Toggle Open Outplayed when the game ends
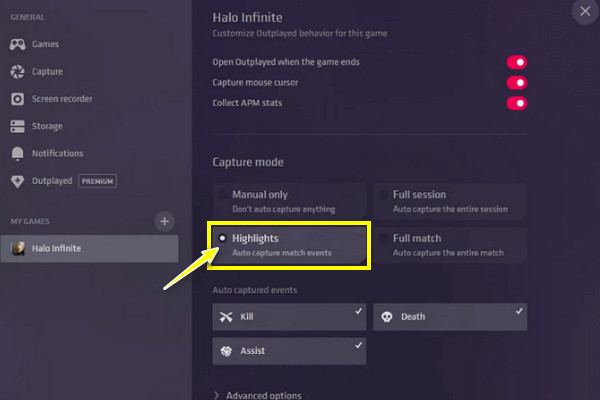Image resolution: width=600 pixels, height=400 pixels. (x=516, y=62)
